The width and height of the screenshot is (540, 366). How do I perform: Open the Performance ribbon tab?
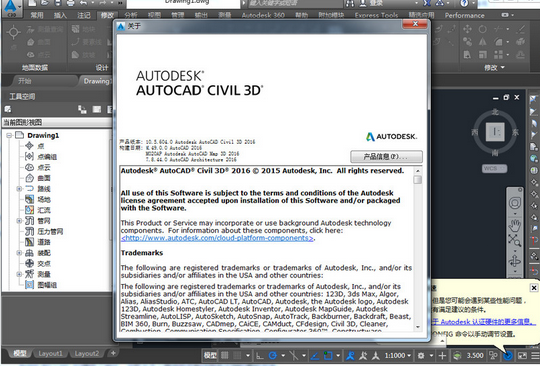coord(464,15)
